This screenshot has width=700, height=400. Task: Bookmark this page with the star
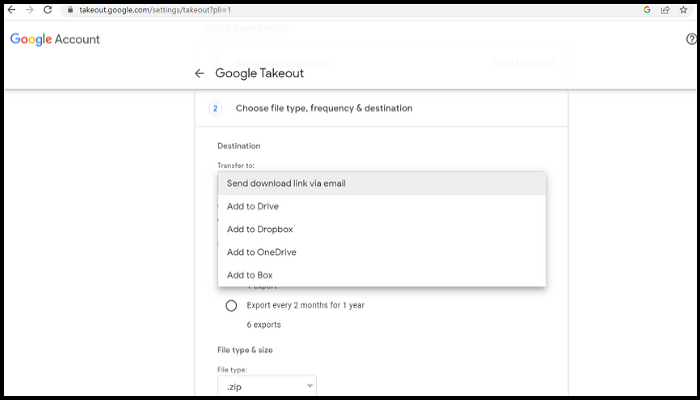click(685, 9)
